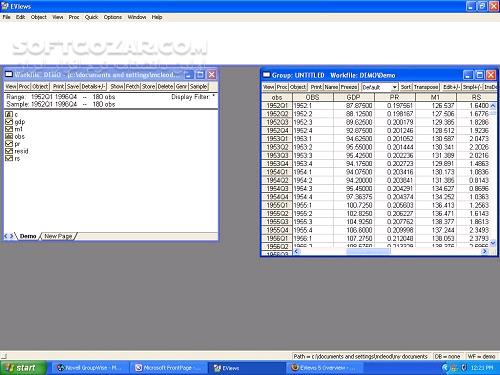Viewport: 500px width, 375px height.
Task: Click the Workfile window title bar icon
Action: (x=9, y=74)
